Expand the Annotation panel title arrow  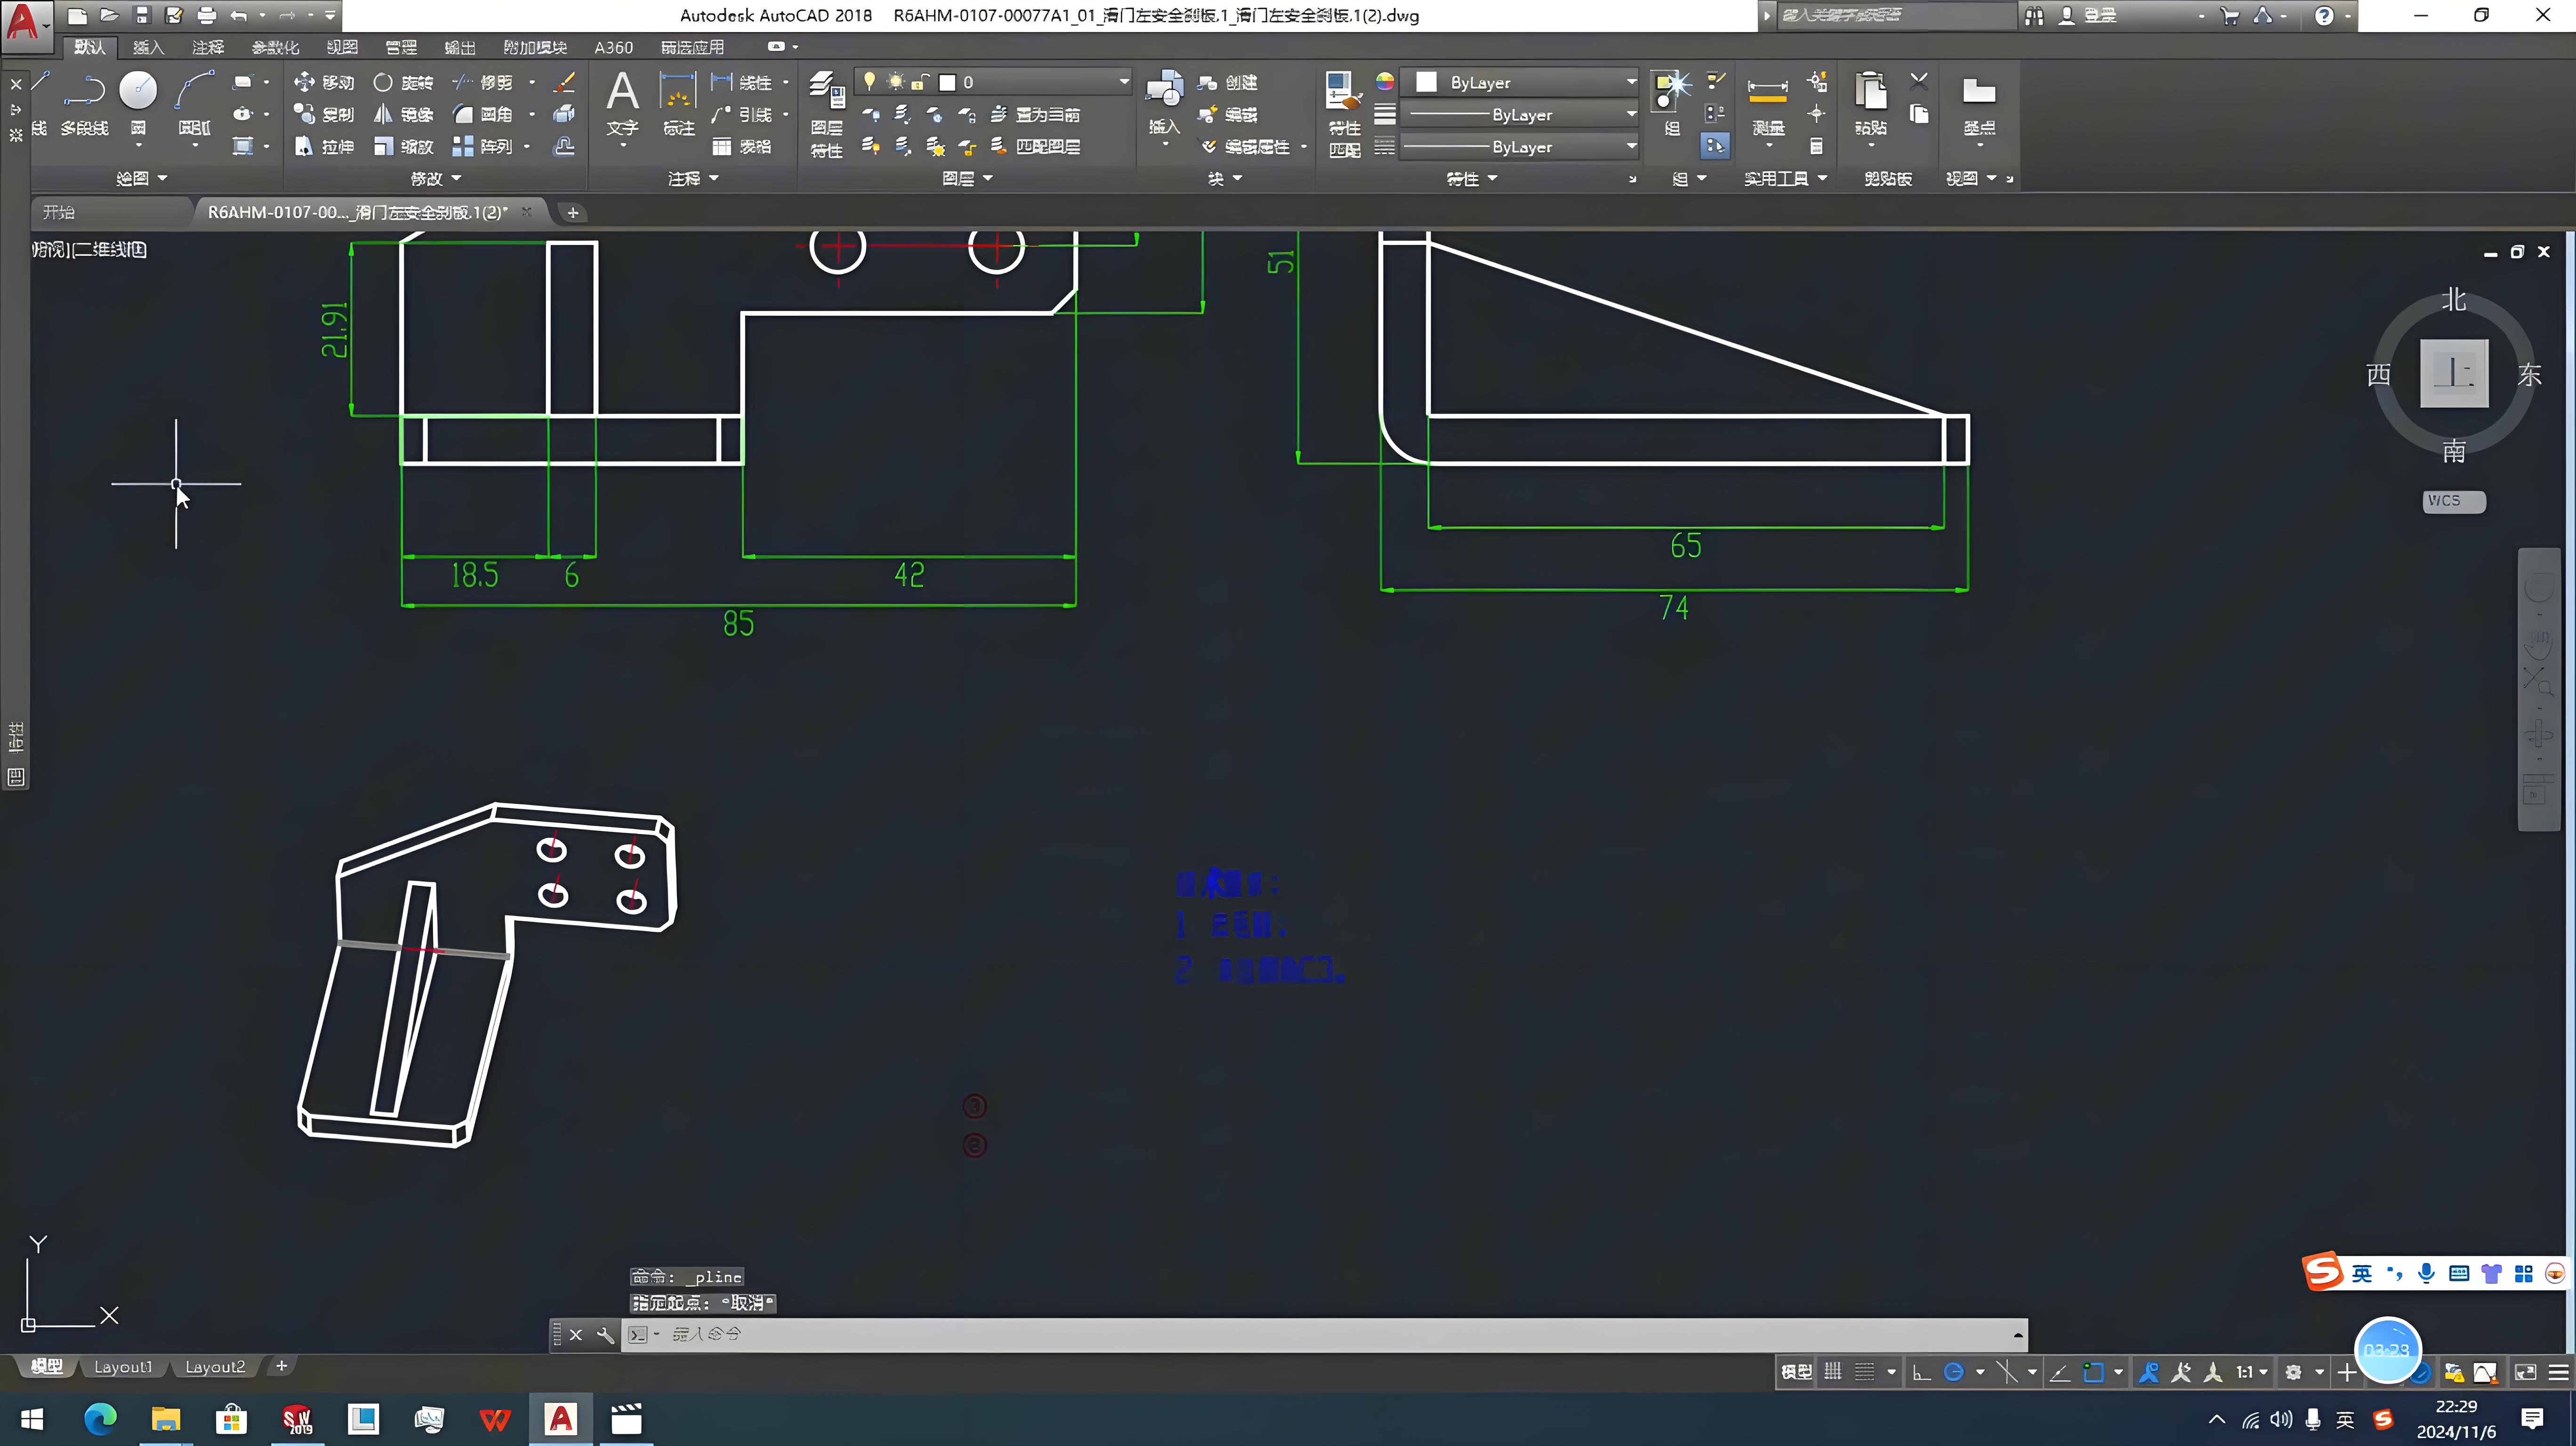tap(714, 178)
